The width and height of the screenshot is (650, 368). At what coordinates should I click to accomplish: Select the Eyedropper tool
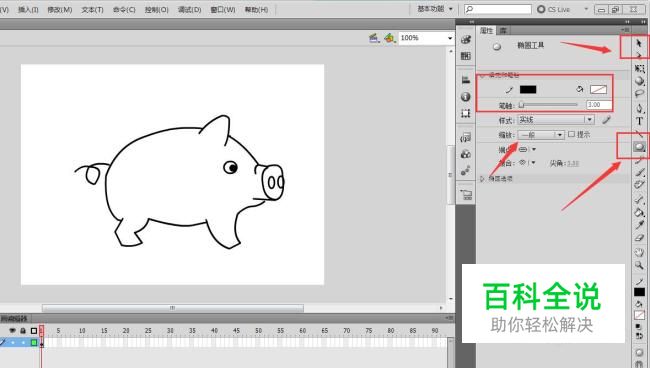coord(639,225)
